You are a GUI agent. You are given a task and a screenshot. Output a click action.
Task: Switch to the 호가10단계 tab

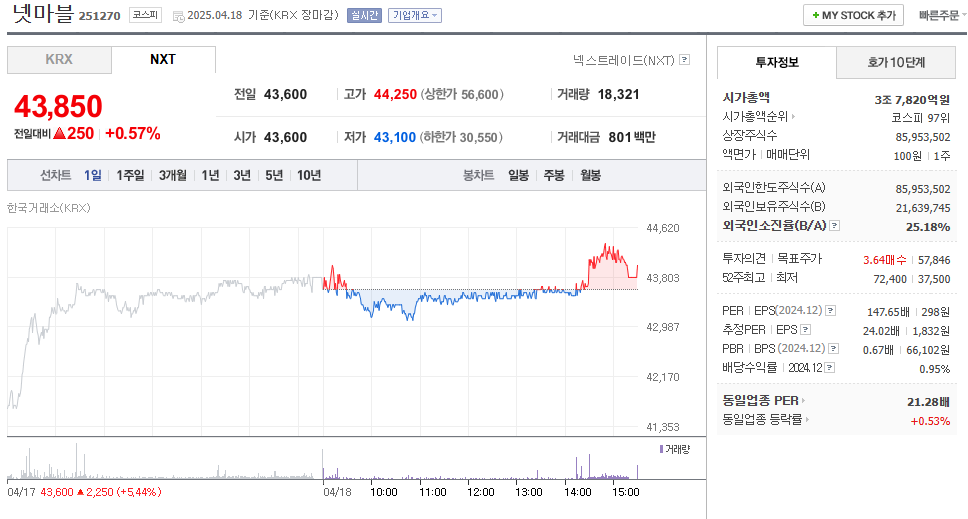896,62
